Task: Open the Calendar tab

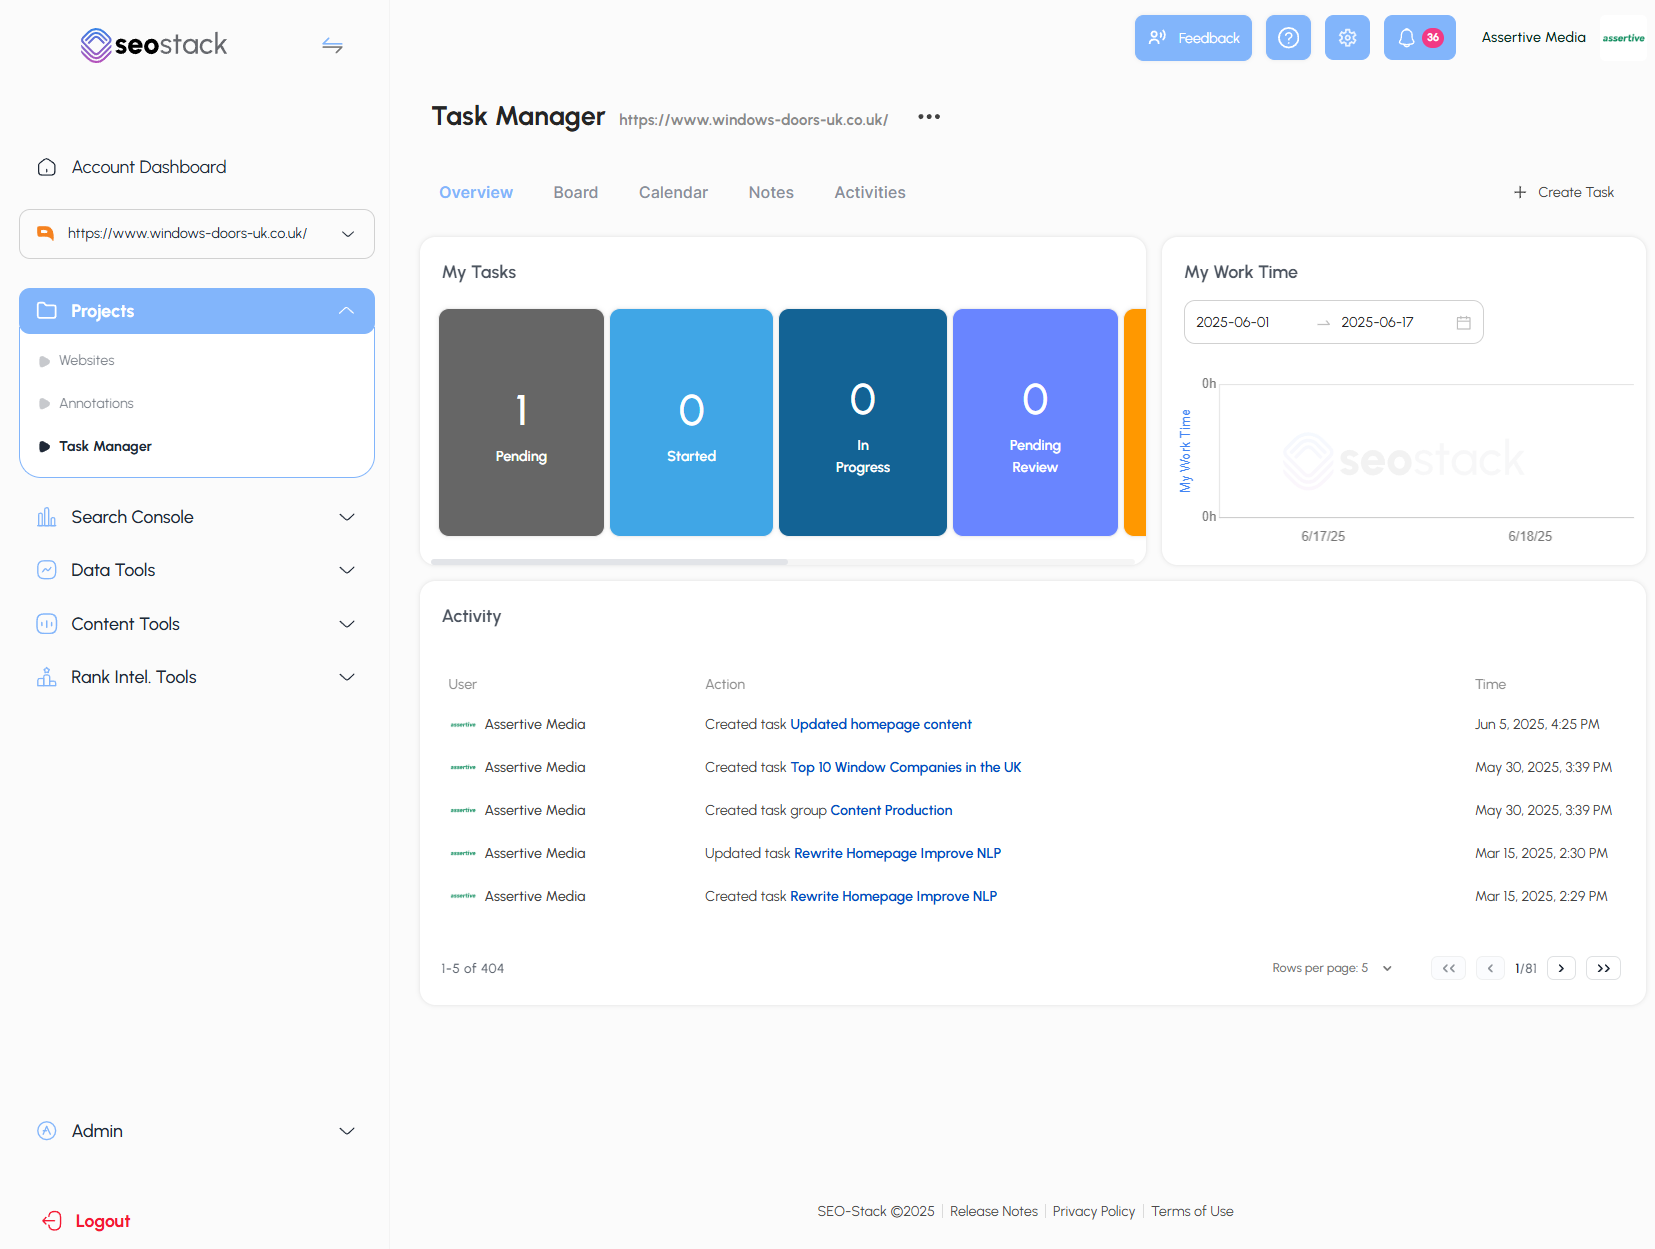Action: (673, 192)
